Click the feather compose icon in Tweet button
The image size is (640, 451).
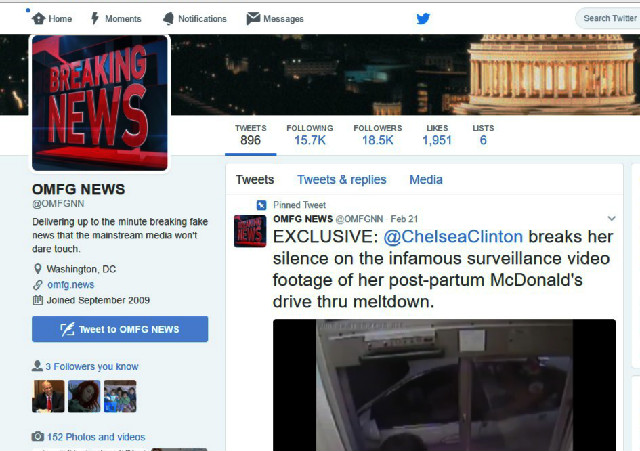[67, 329]
